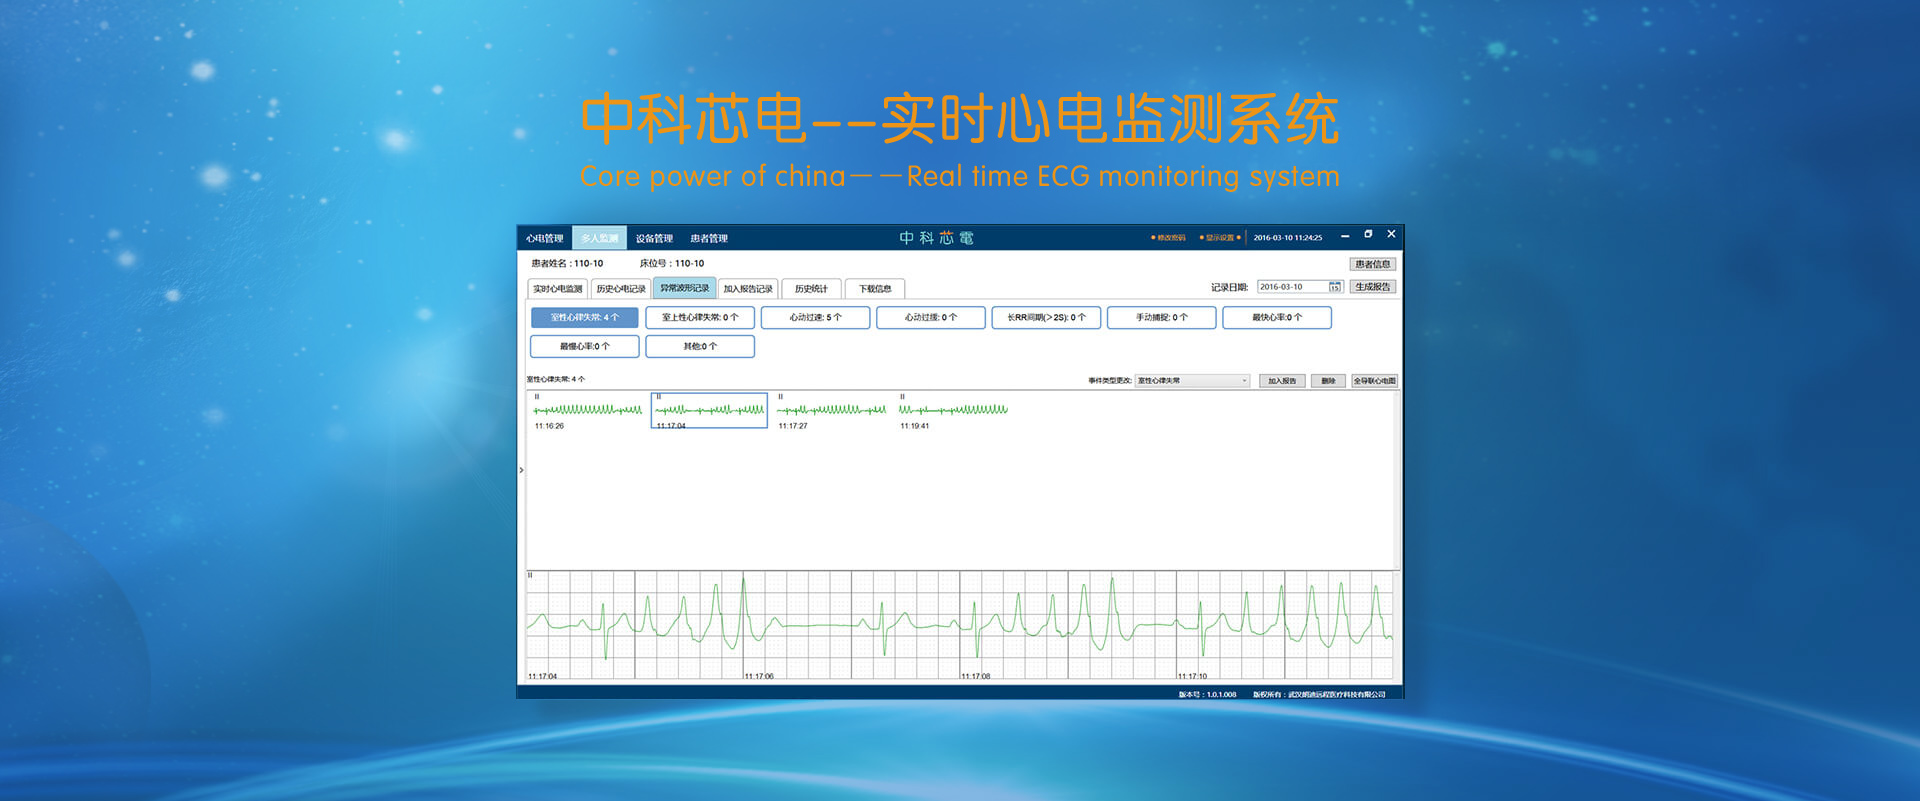Select the ECG thumbnail at 11:17:04
The width and height of the screenshot is (1920, 801).
coord(709,411)
